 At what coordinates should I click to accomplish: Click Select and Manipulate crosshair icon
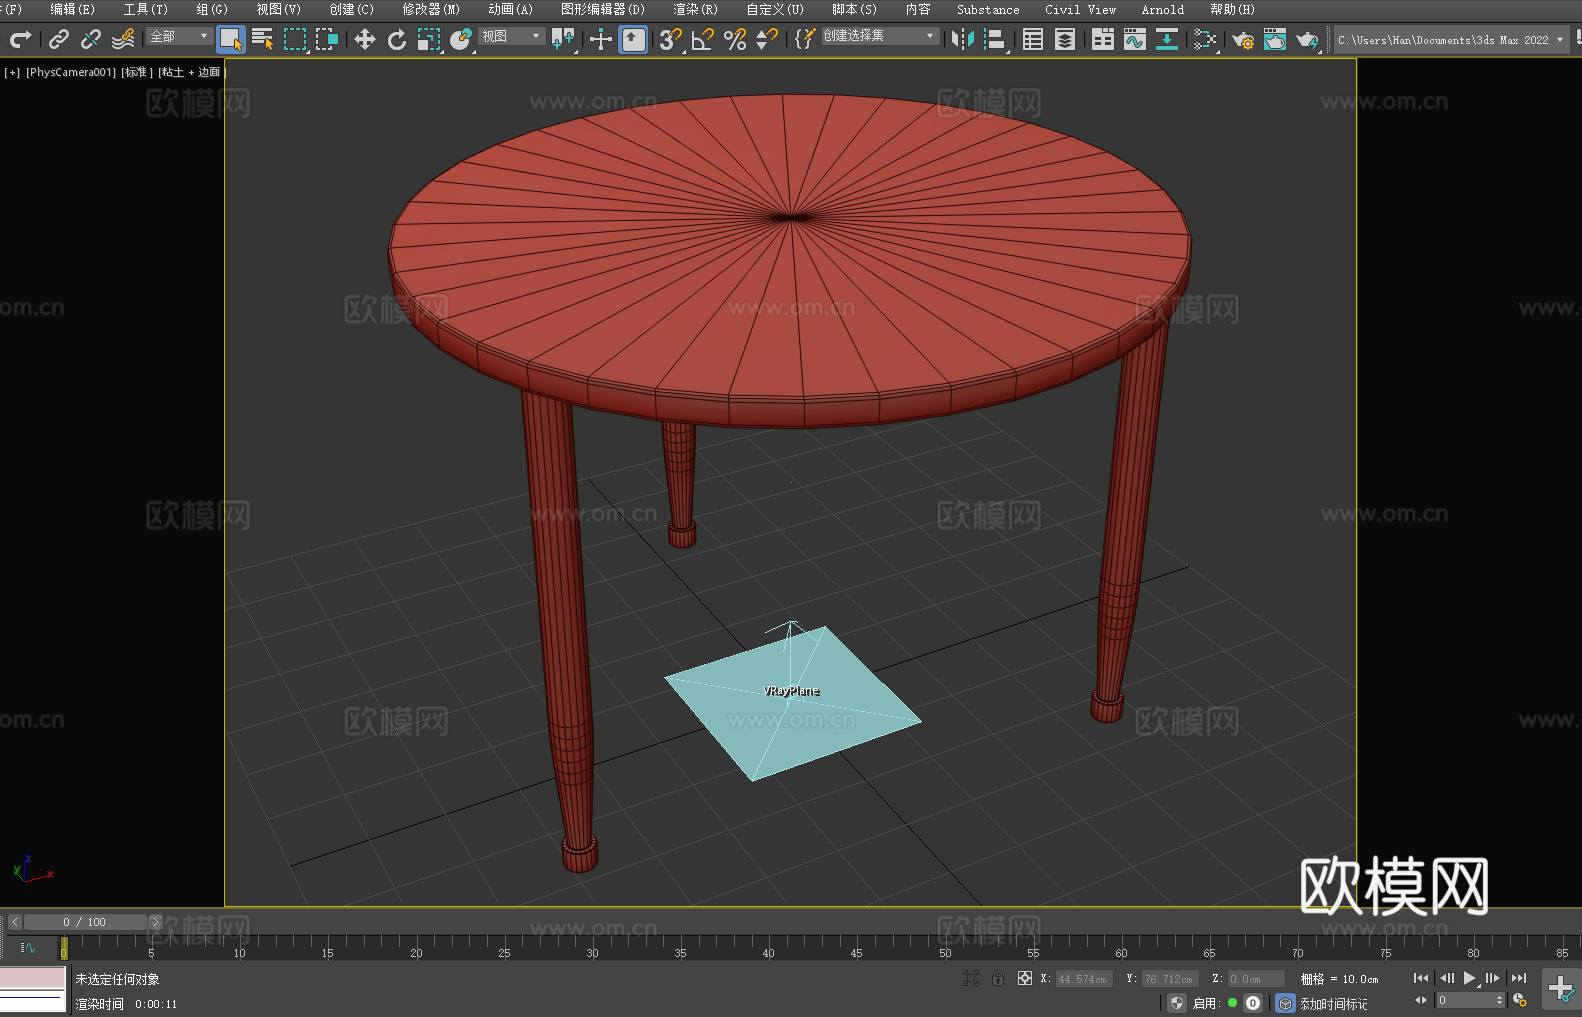pos(601,39)
